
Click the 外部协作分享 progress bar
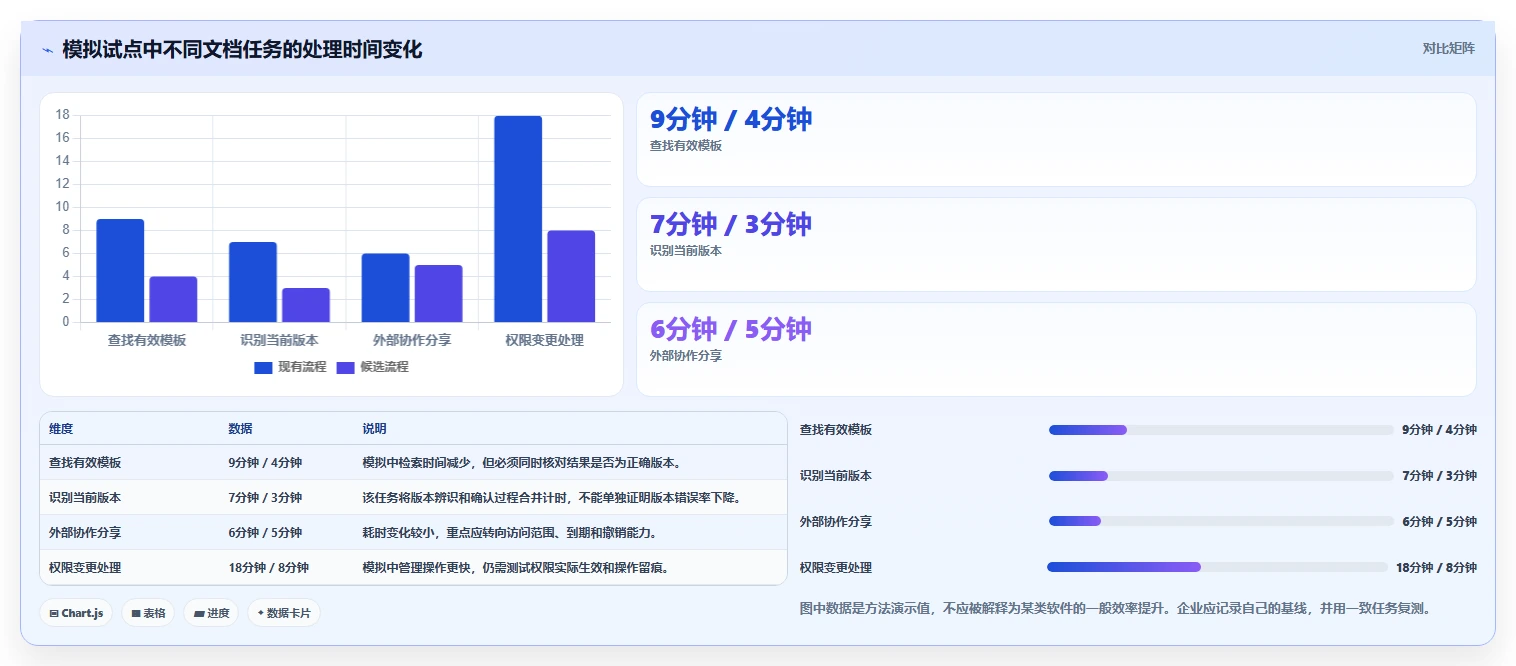pyautogui.click(x=1221, y=521)
